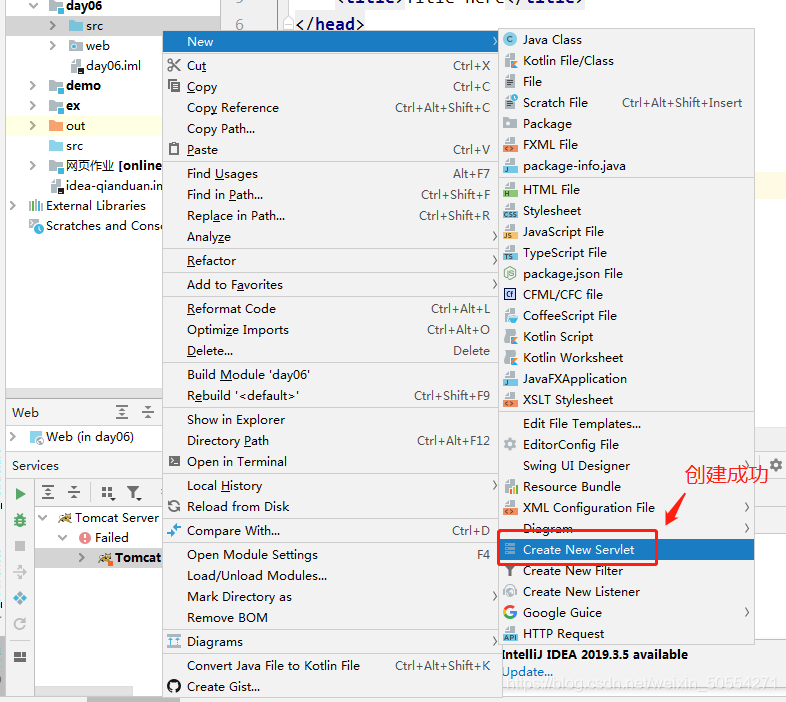
Task: Choose Java Class from New submenu
Action: 627,40
